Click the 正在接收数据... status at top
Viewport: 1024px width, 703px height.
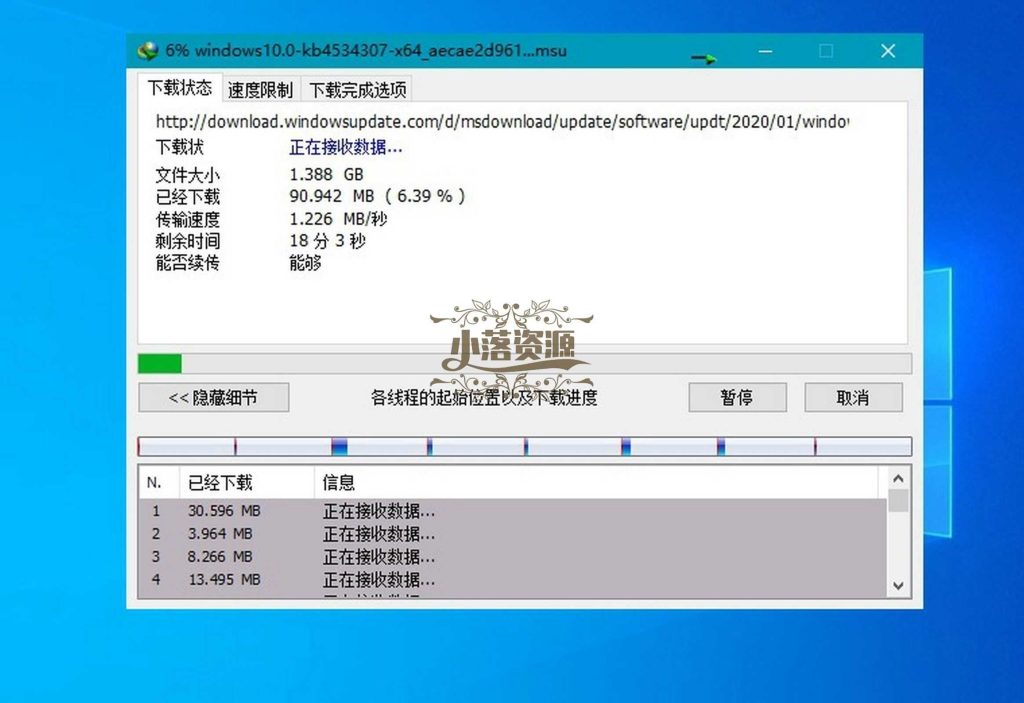click(345, 148)
